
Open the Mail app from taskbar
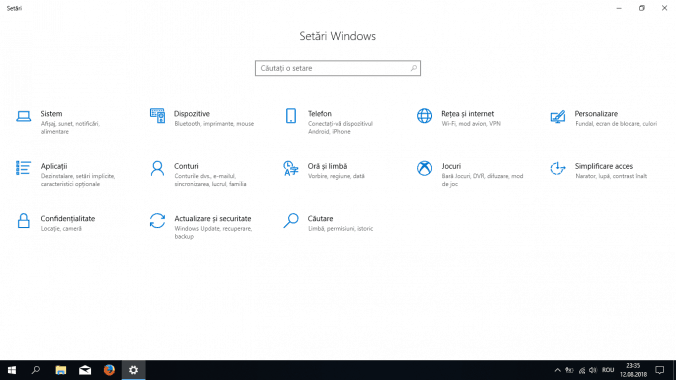(x=85, y=370)
